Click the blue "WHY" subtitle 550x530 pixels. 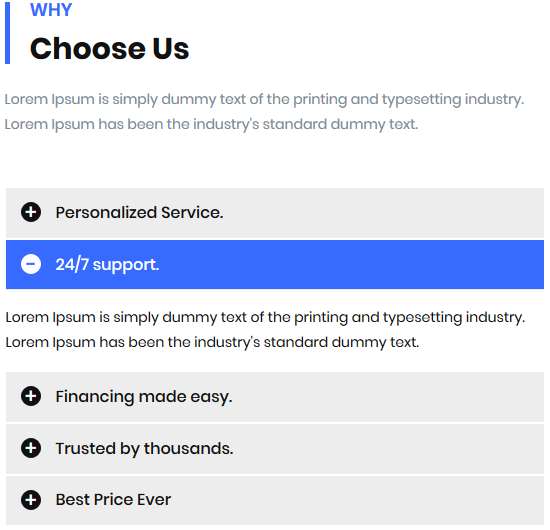click(x=51, y=10)
